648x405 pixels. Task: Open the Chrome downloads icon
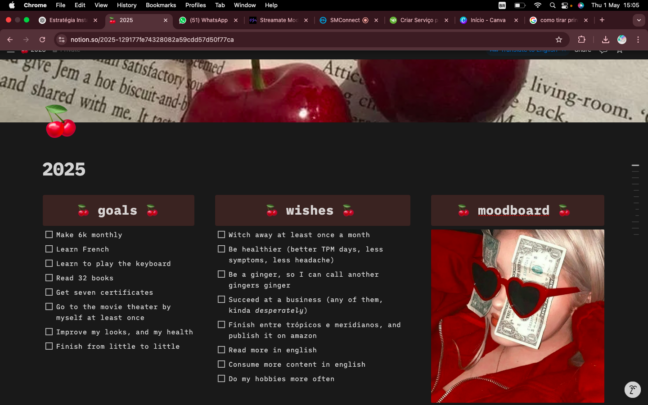pyautogui.click(x=606, y=40)
